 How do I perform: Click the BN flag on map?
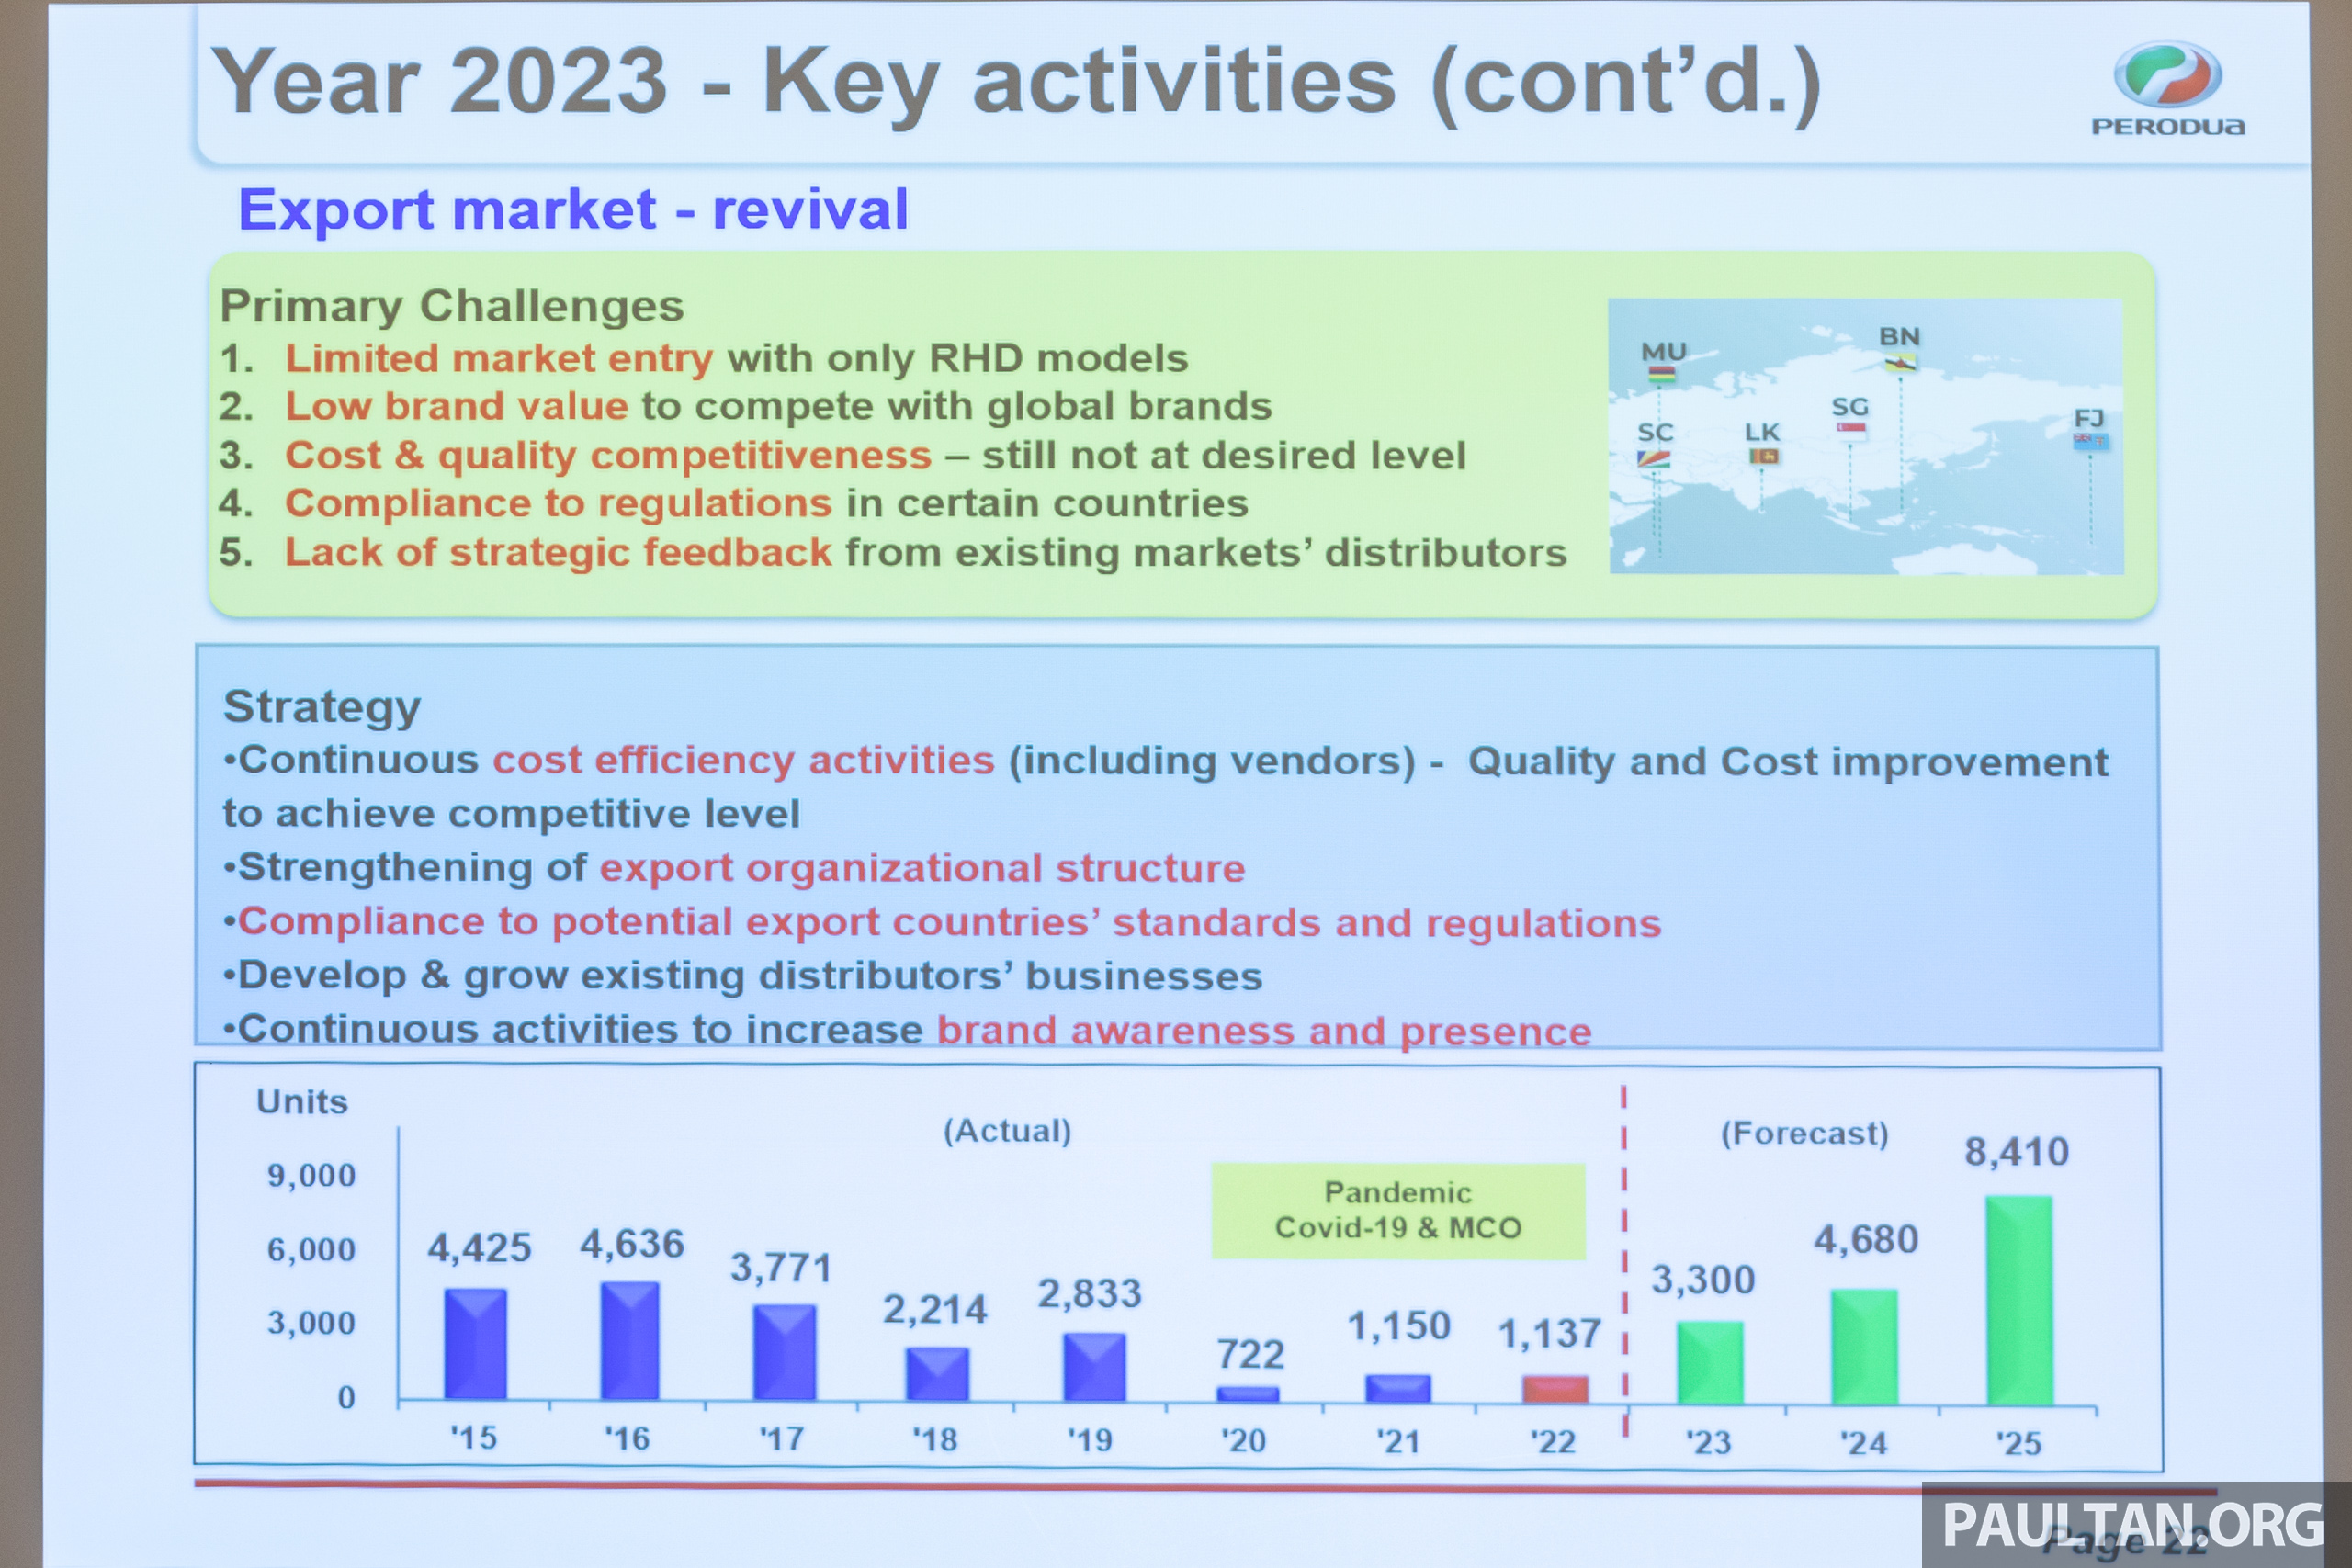pyautogui.click(x=1900, y=361)
